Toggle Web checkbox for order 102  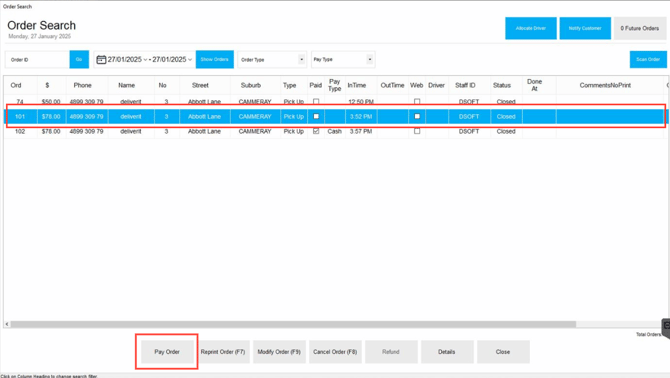pos(417,131)
